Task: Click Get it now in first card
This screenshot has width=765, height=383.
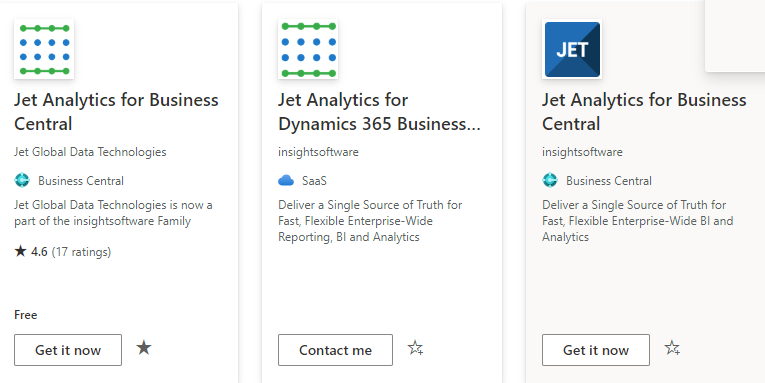Action: point(68,350)
